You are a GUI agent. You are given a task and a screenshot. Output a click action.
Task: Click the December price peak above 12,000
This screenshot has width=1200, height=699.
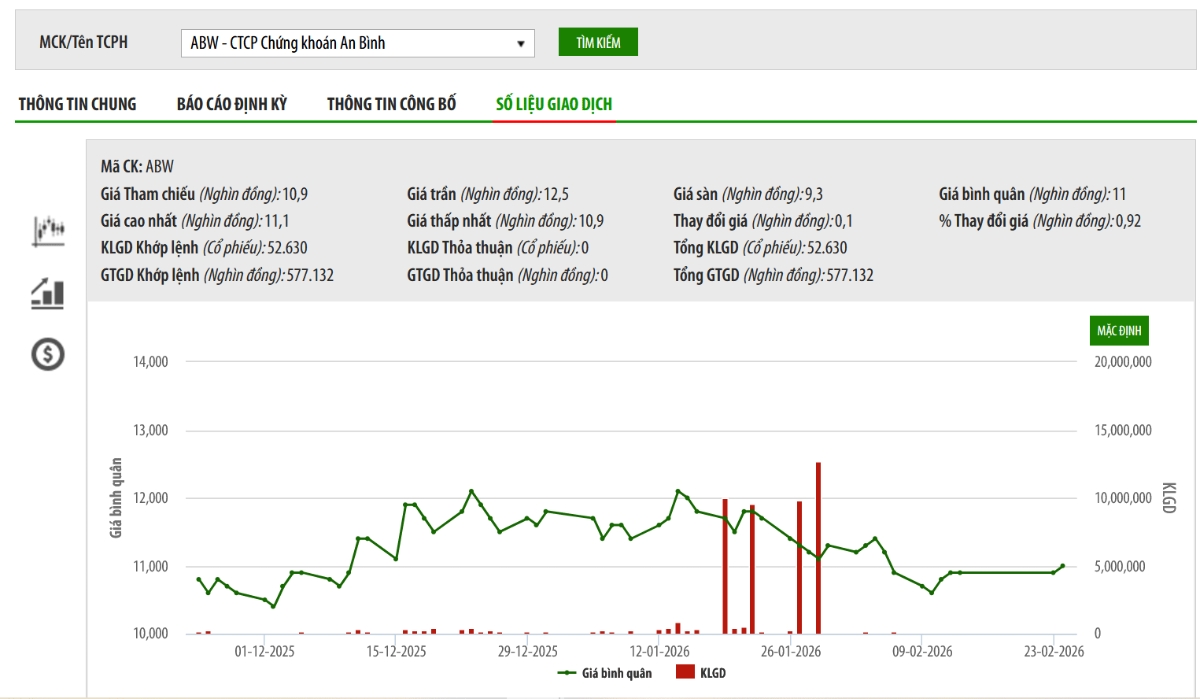pos(471,491)
